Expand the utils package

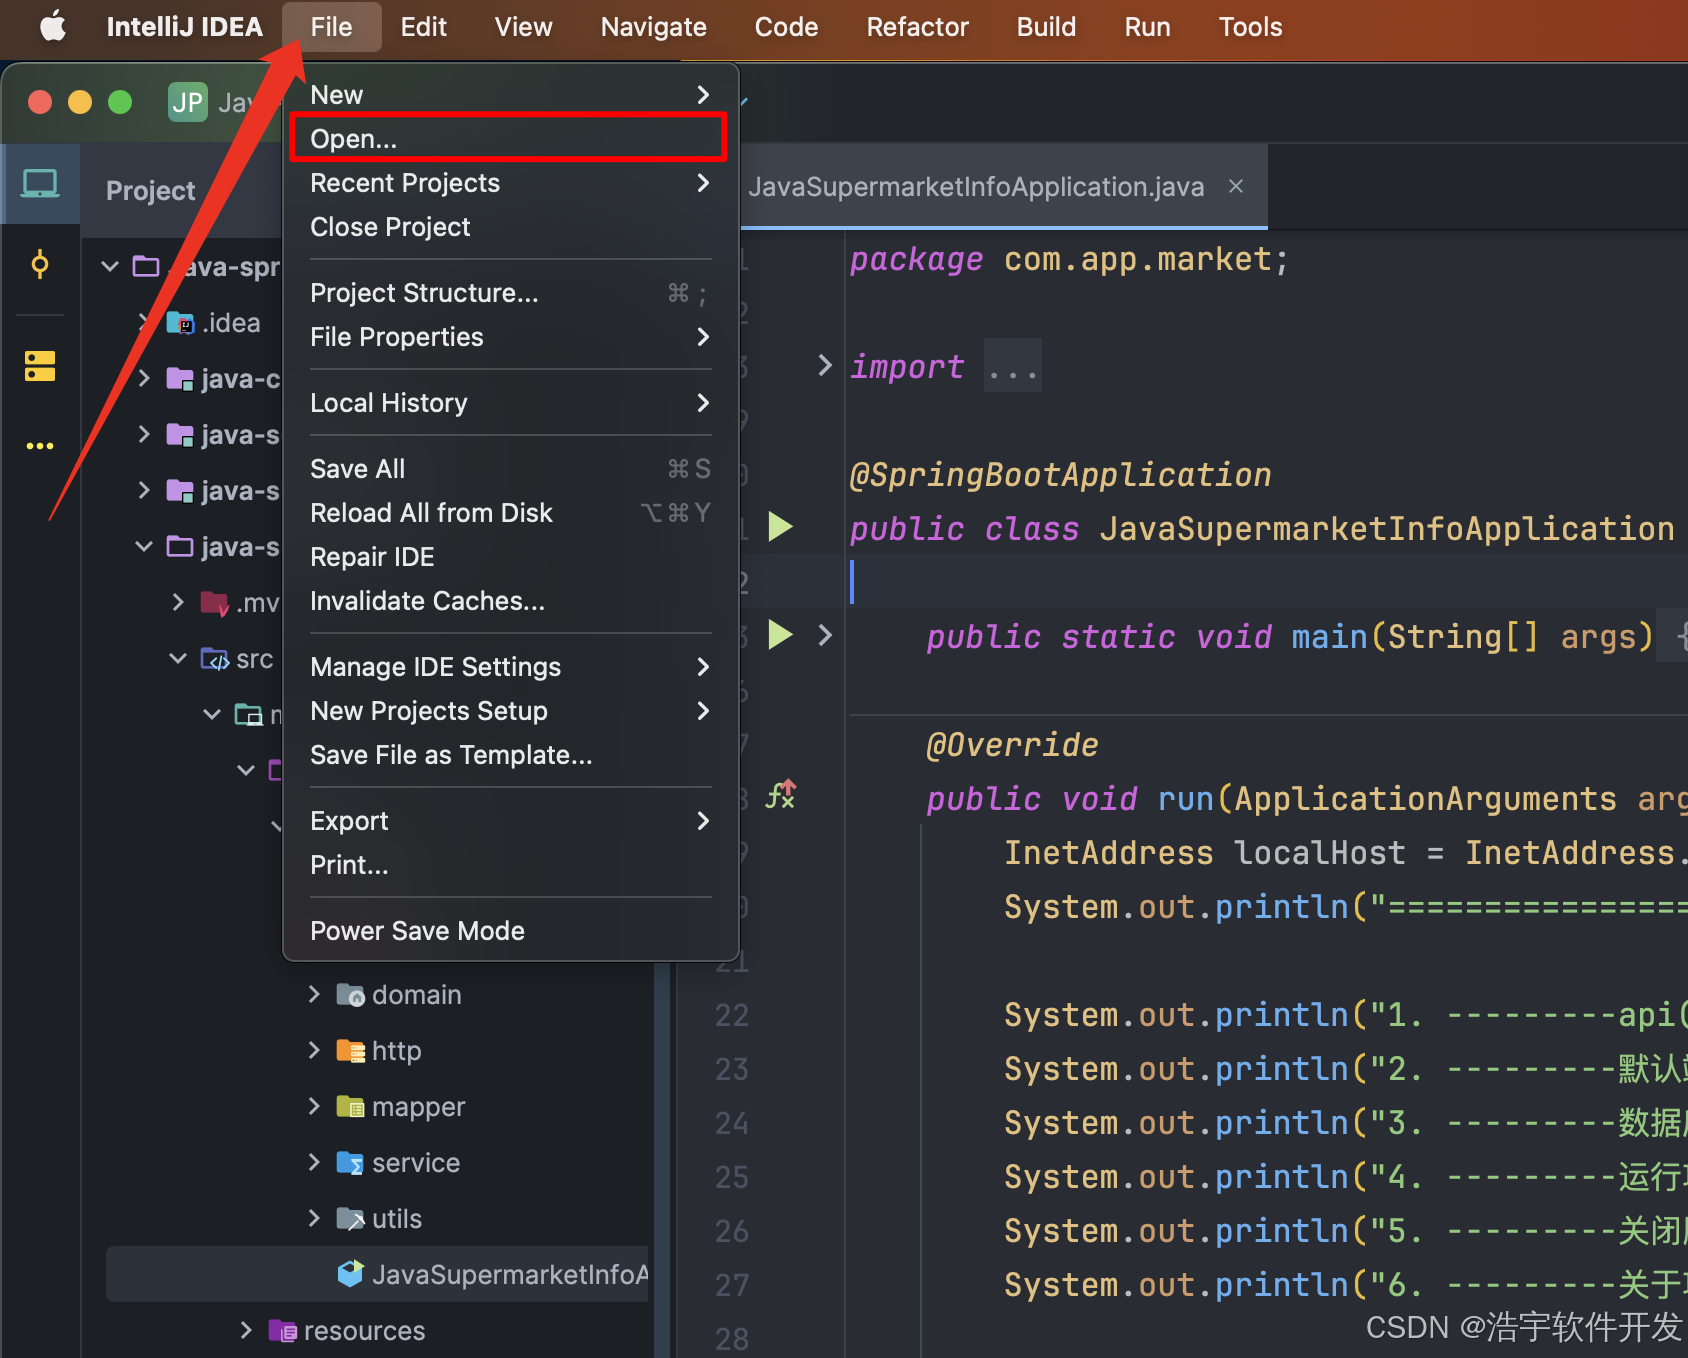(314, 1218)
